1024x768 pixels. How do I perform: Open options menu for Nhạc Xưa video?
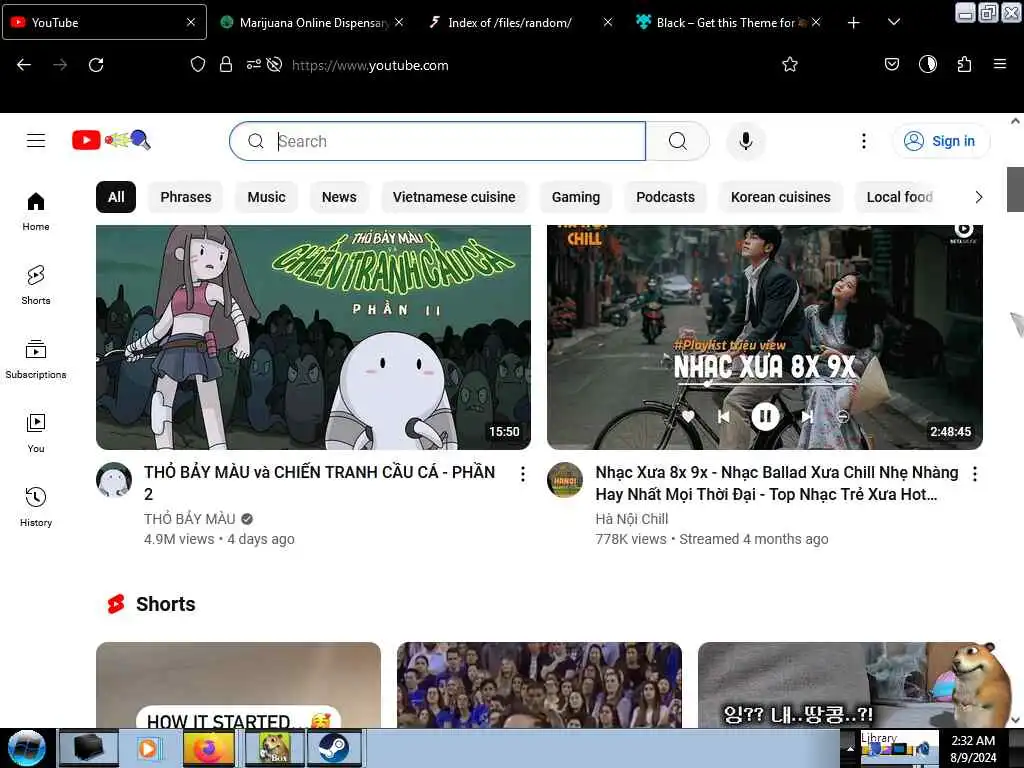974,474
